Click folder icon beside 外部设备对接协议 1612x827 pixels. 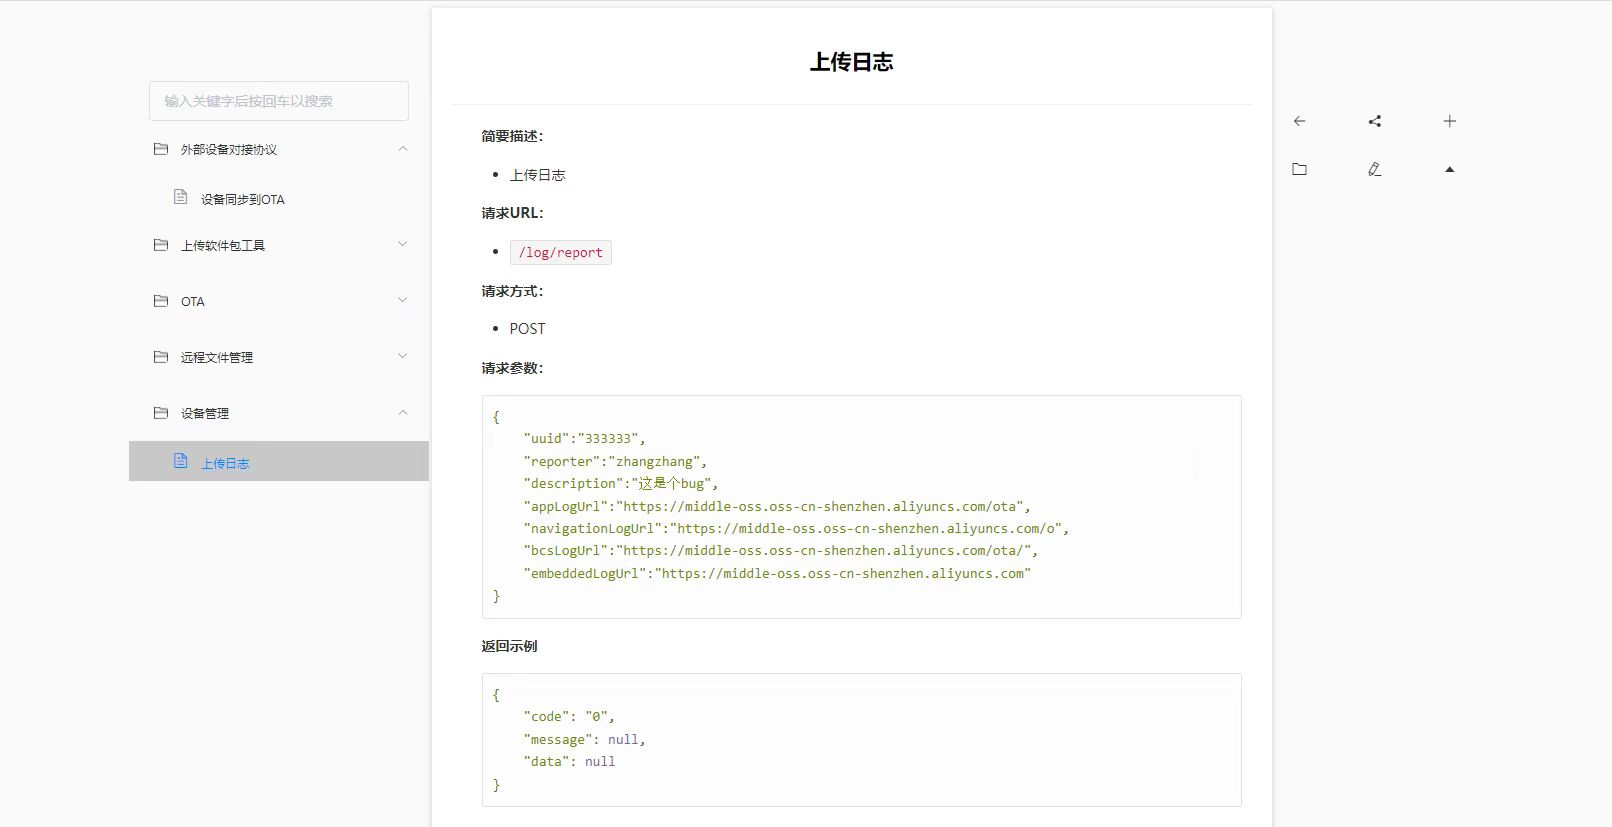pyautogui.click(x=161, y=149)
